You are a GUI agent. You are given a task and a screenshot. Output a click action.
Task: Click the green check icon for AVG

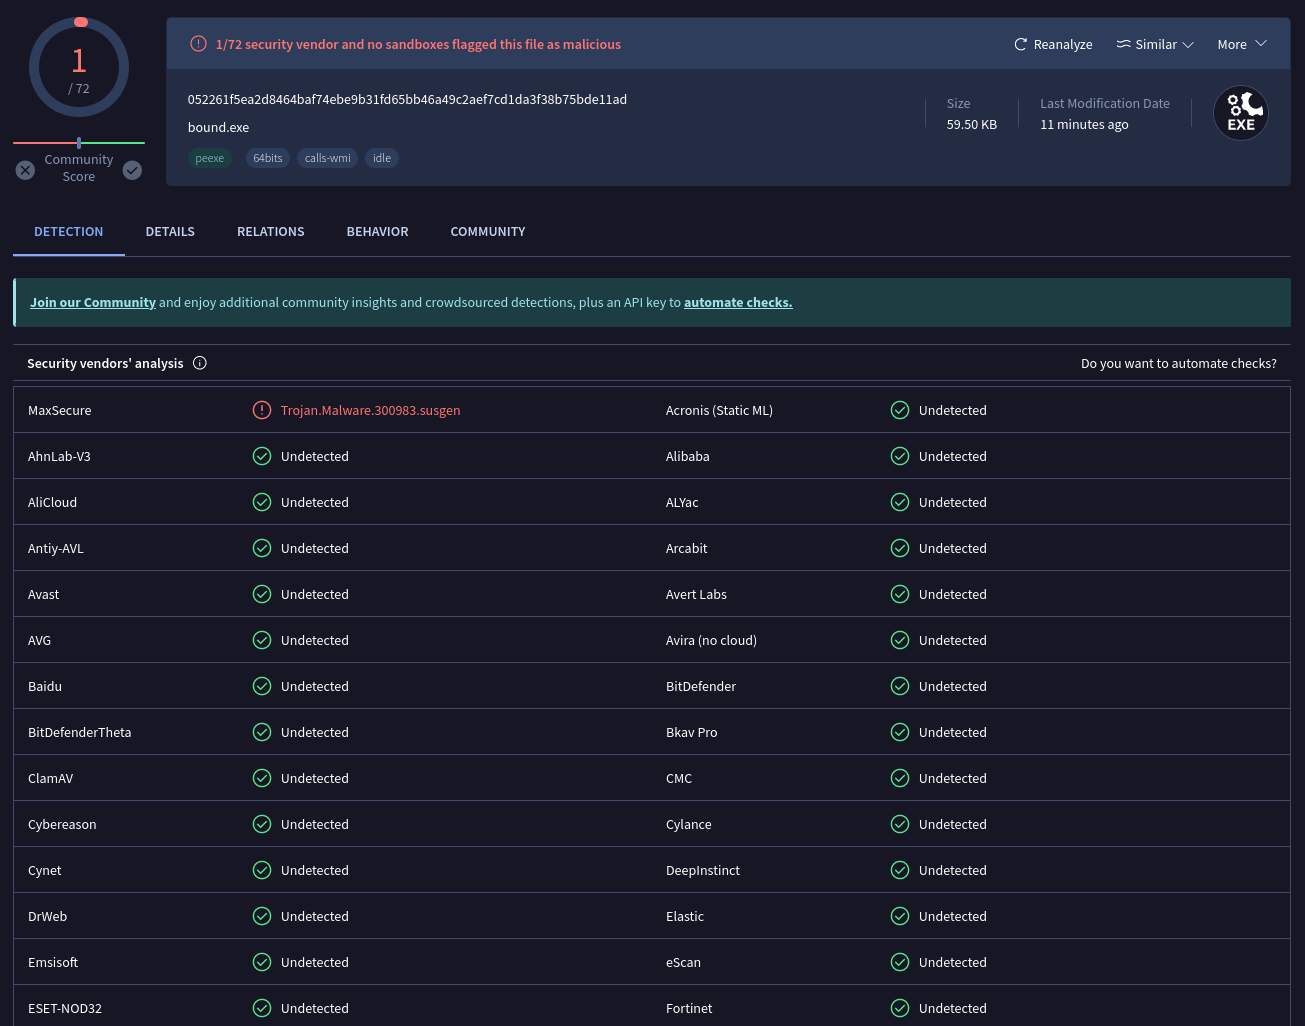(x=262, y=640)
